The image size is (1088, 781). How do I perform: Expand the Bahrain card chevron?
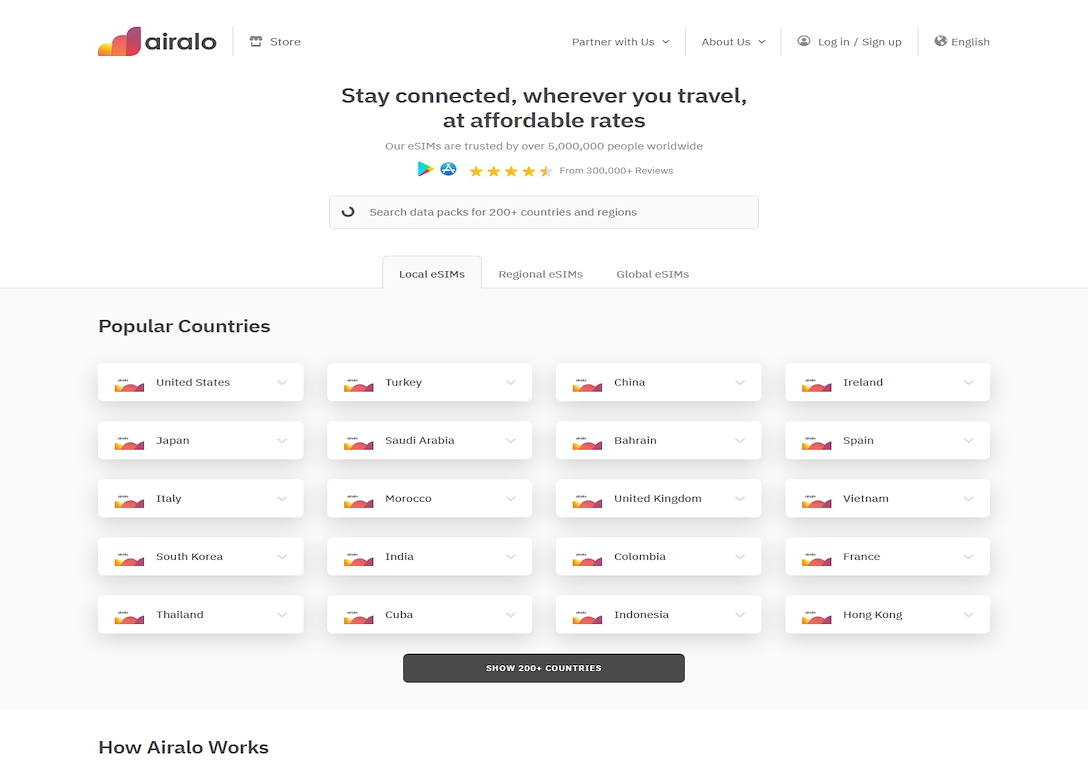(x=740, y=440)
